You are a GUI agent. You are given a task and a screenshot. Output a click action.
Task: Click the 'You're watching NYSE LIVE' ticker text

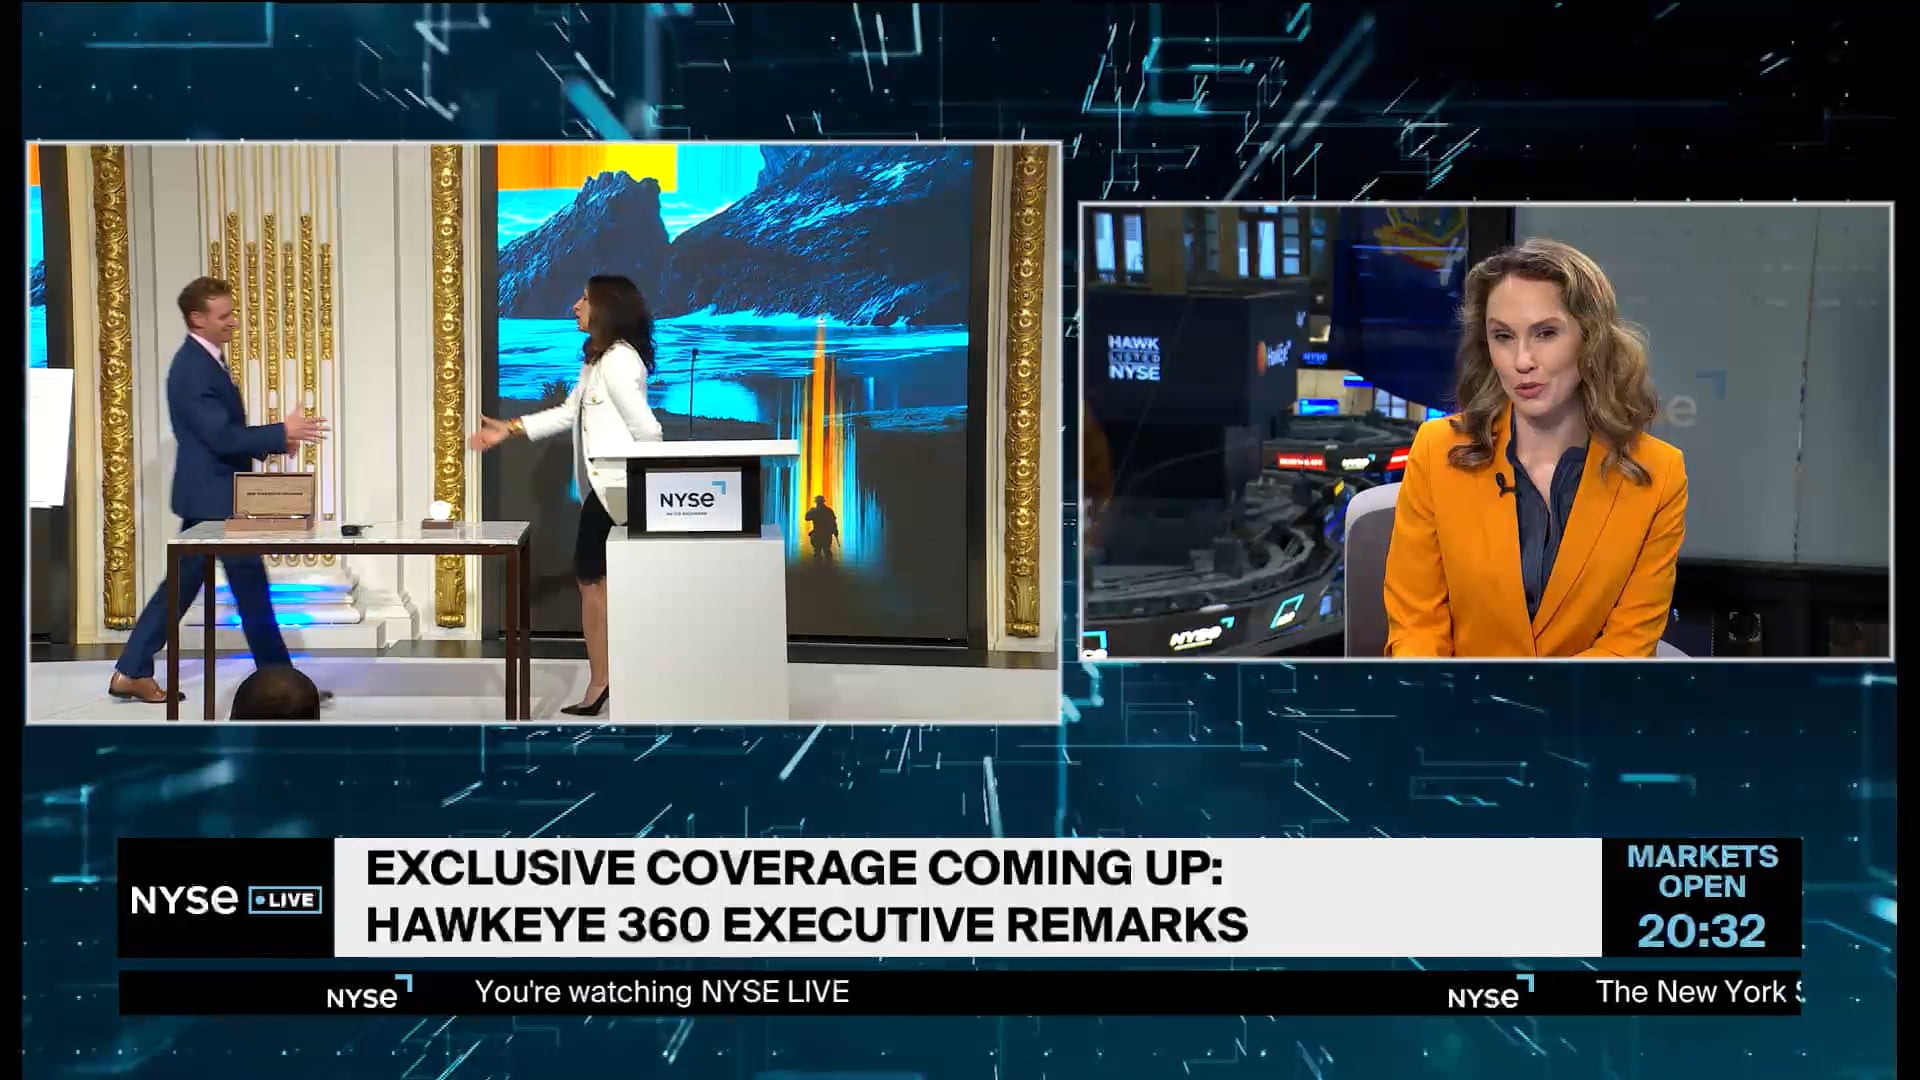662,992
